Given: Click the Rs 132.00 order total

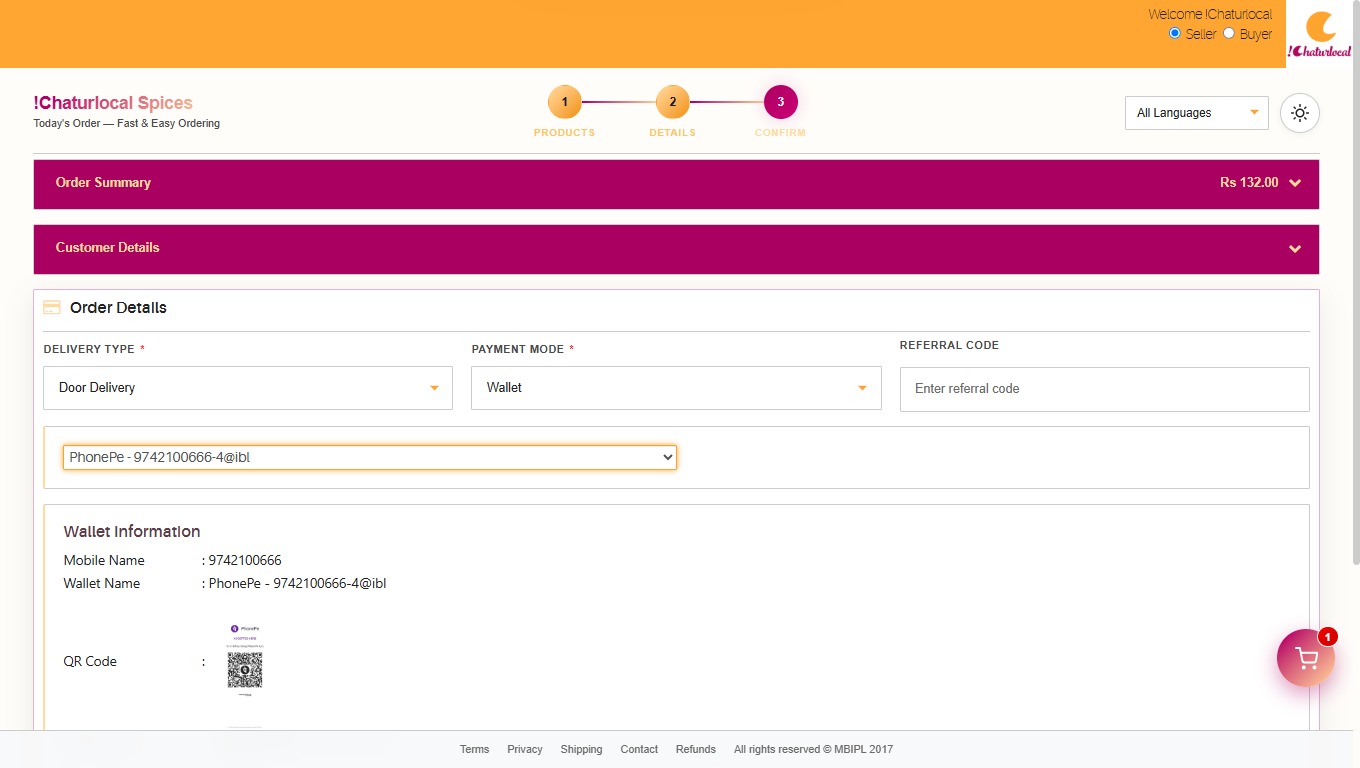Looking at the screenshot, I should (x=1249, y=183).
